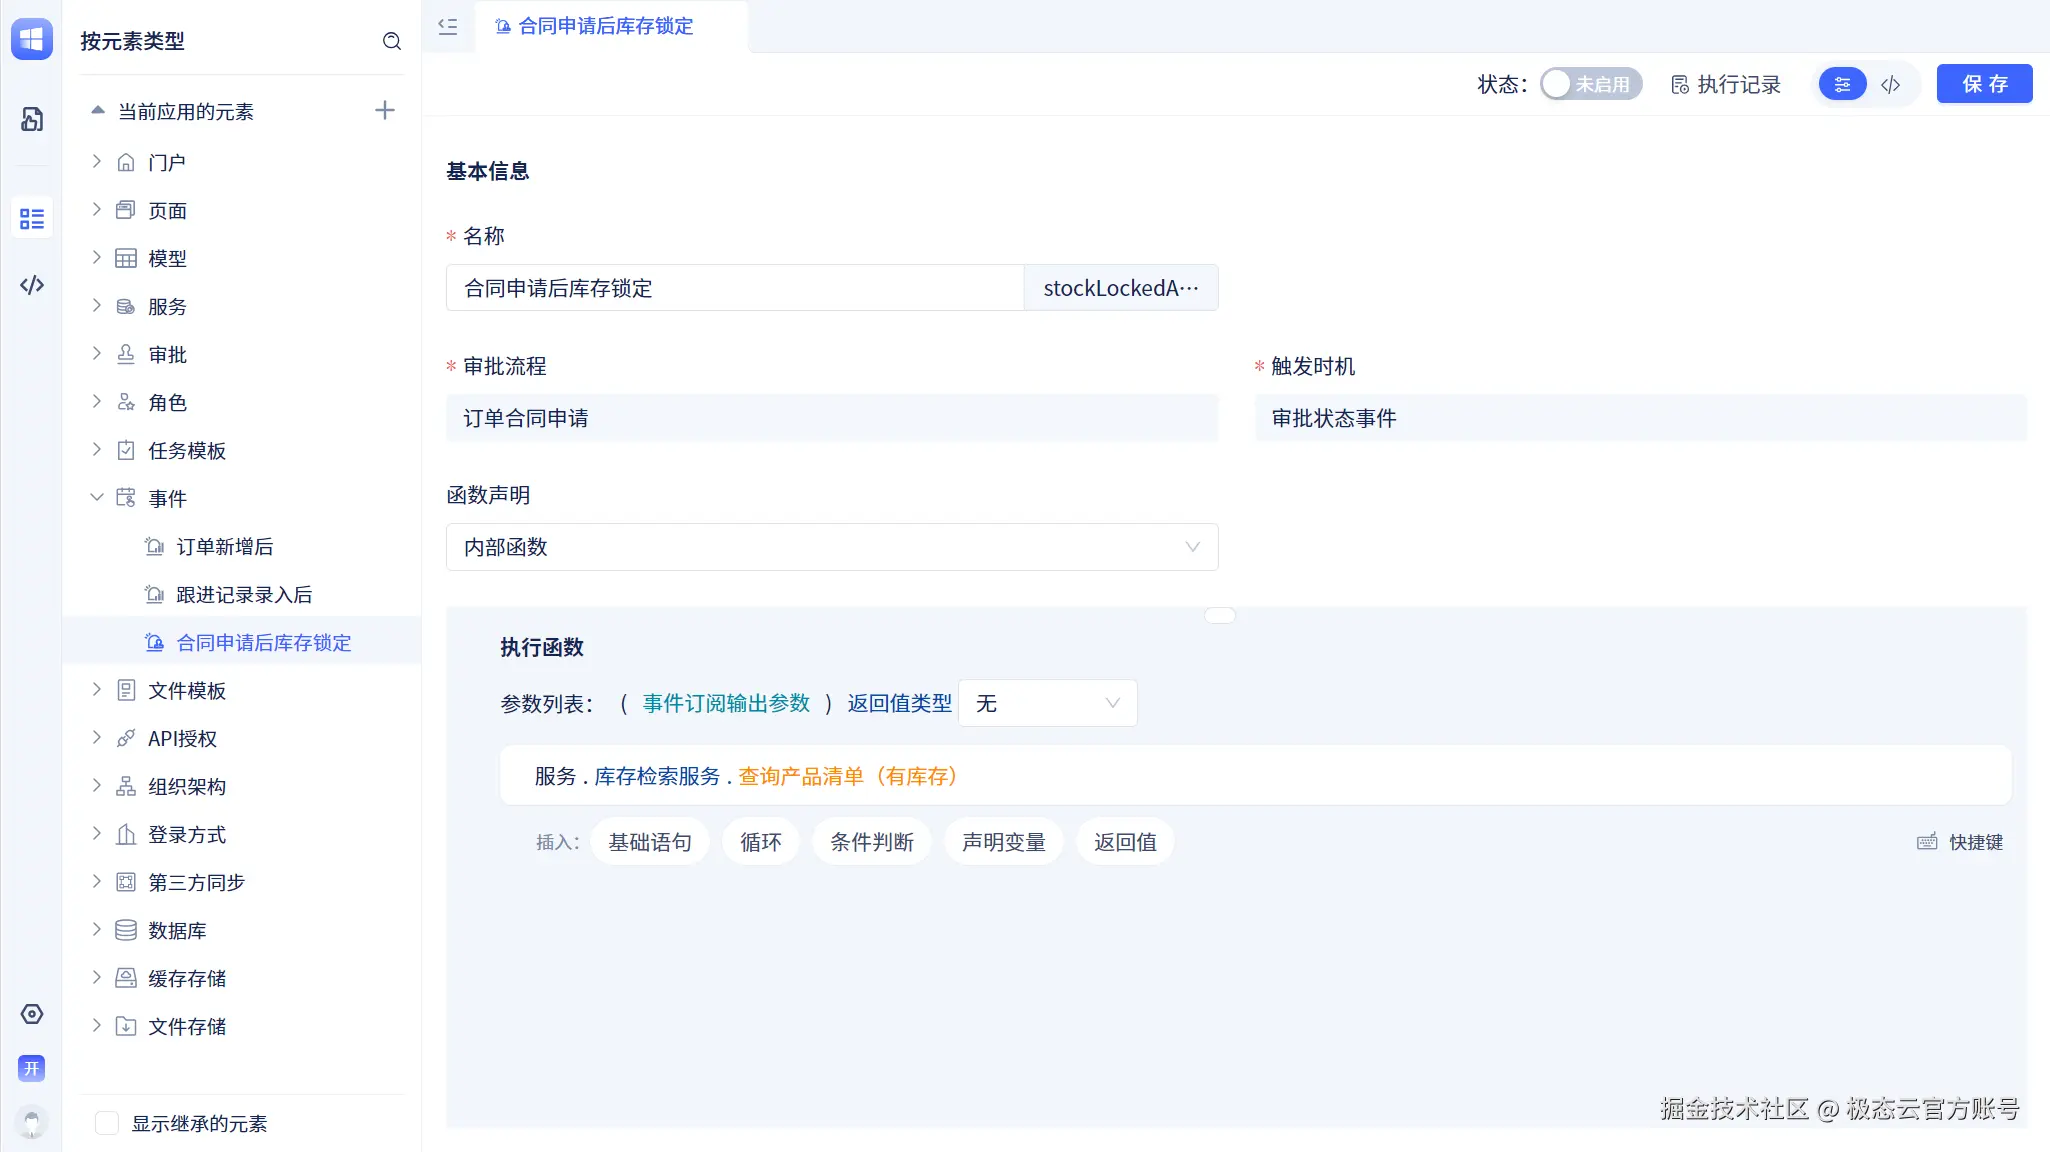2050x1152 pixels.
Task: Select the 订单新增后 event item
Action: 224,547
